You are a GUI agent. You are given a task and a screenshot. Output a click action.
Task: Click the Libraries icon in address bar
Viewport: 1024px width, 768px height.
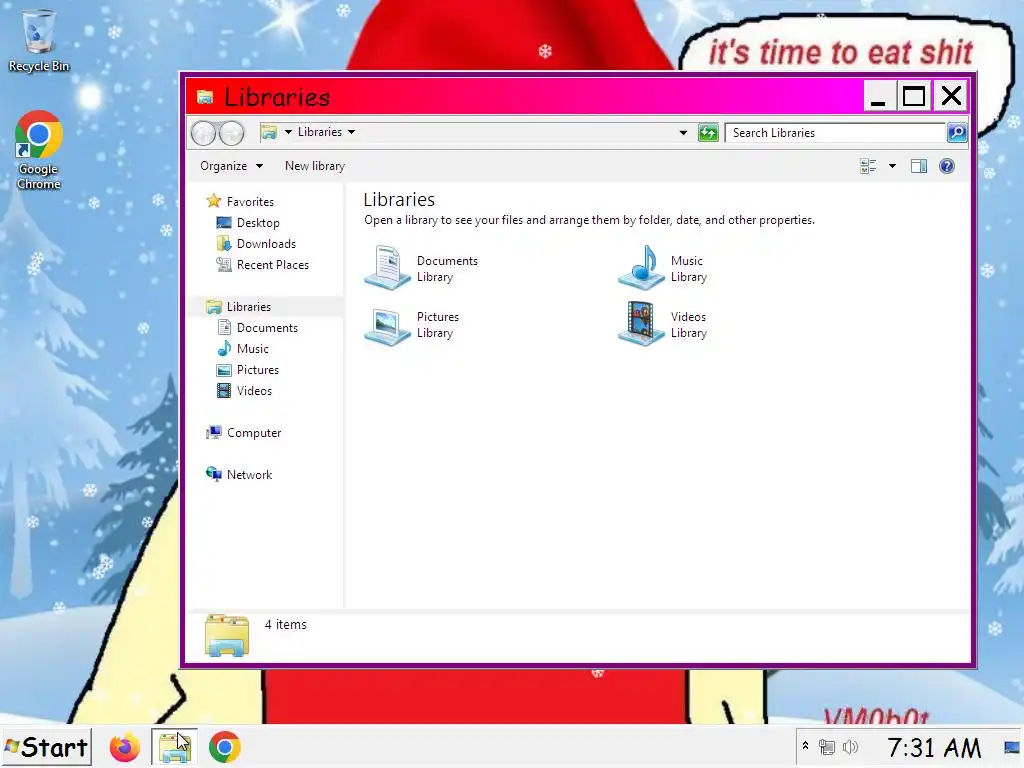coord(269,133)
